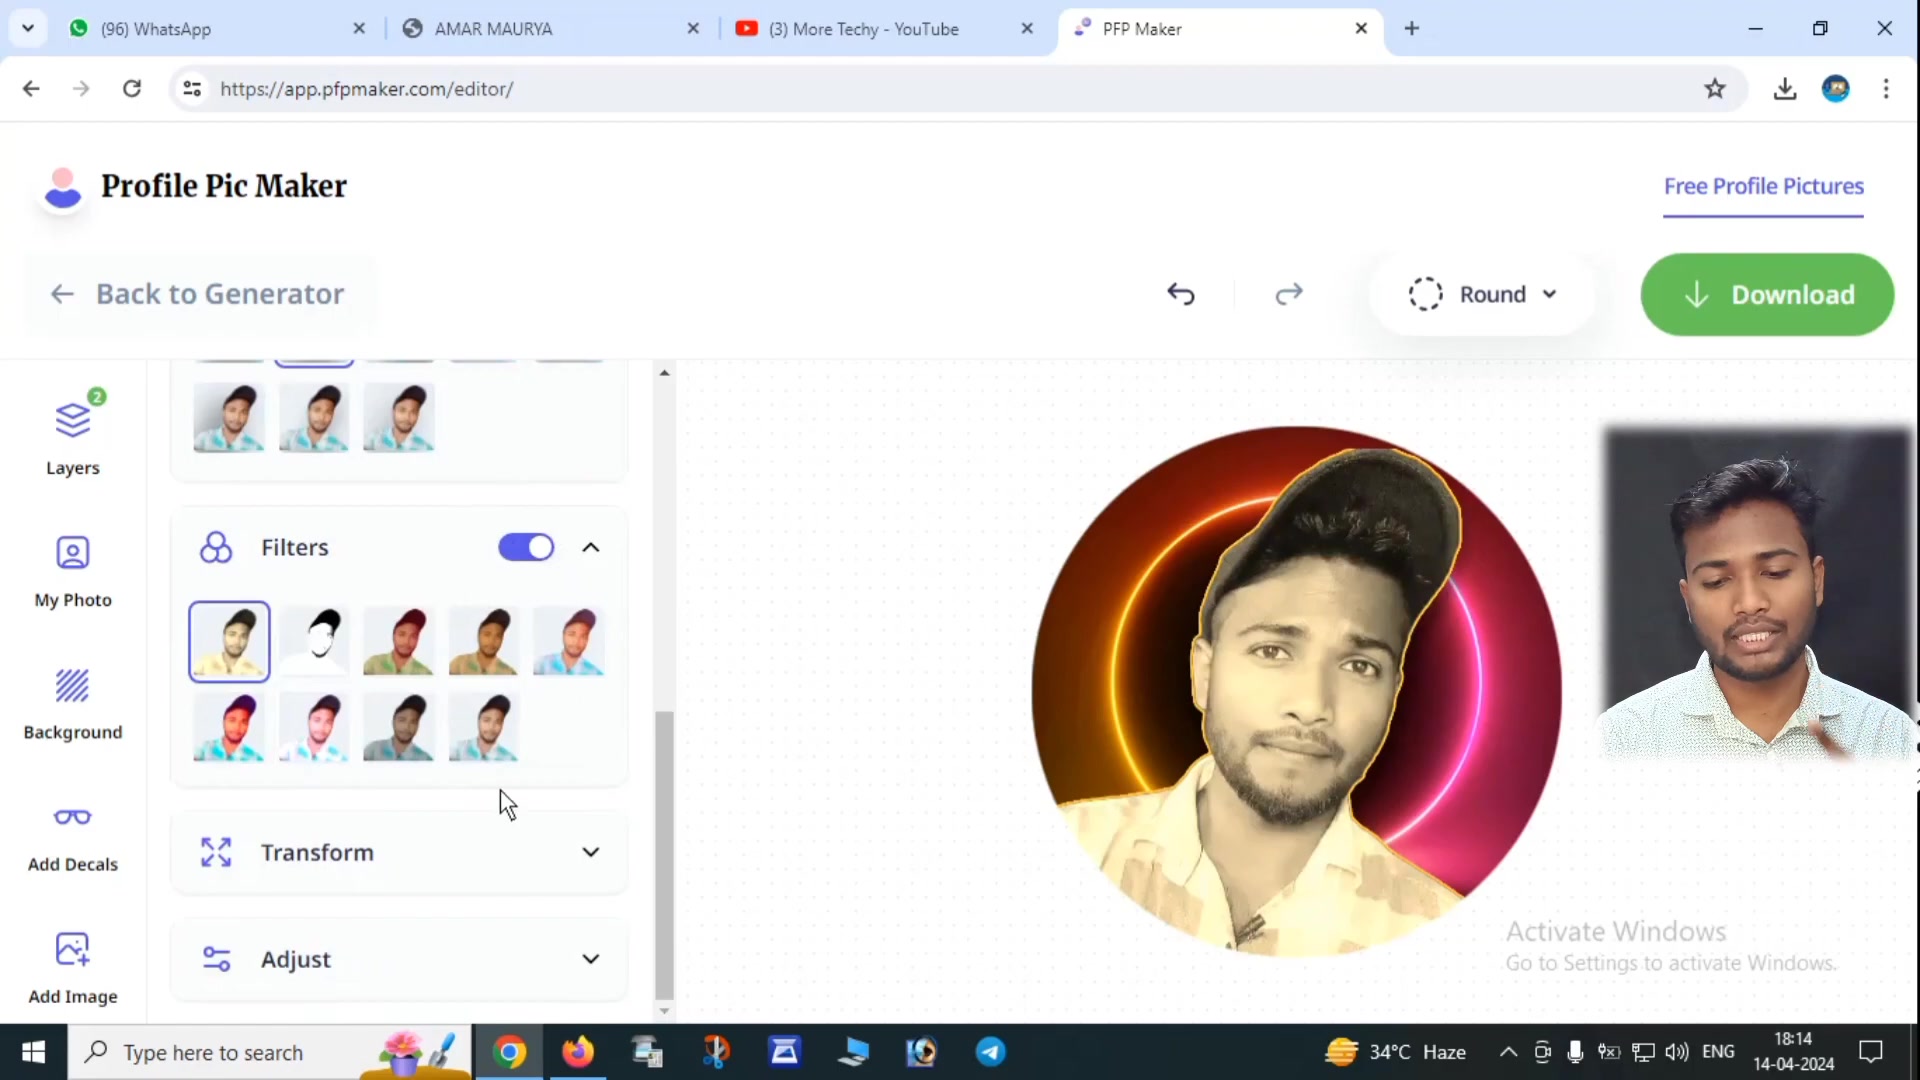Toggle the Filters switch off
The width and height of the screenshot is (1920, 1080).
tap(526, 547)
